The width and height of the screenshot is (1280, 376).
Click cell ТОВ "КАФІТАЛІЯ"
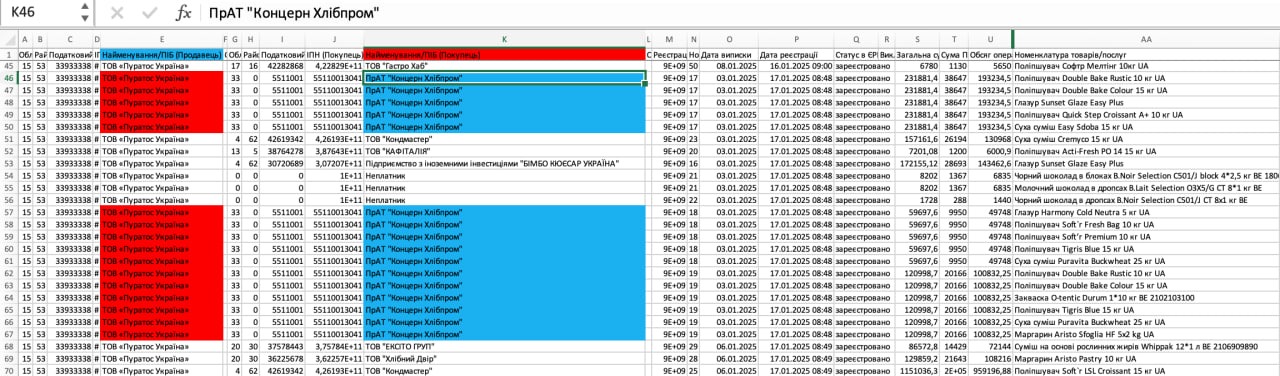pos(504,150)
